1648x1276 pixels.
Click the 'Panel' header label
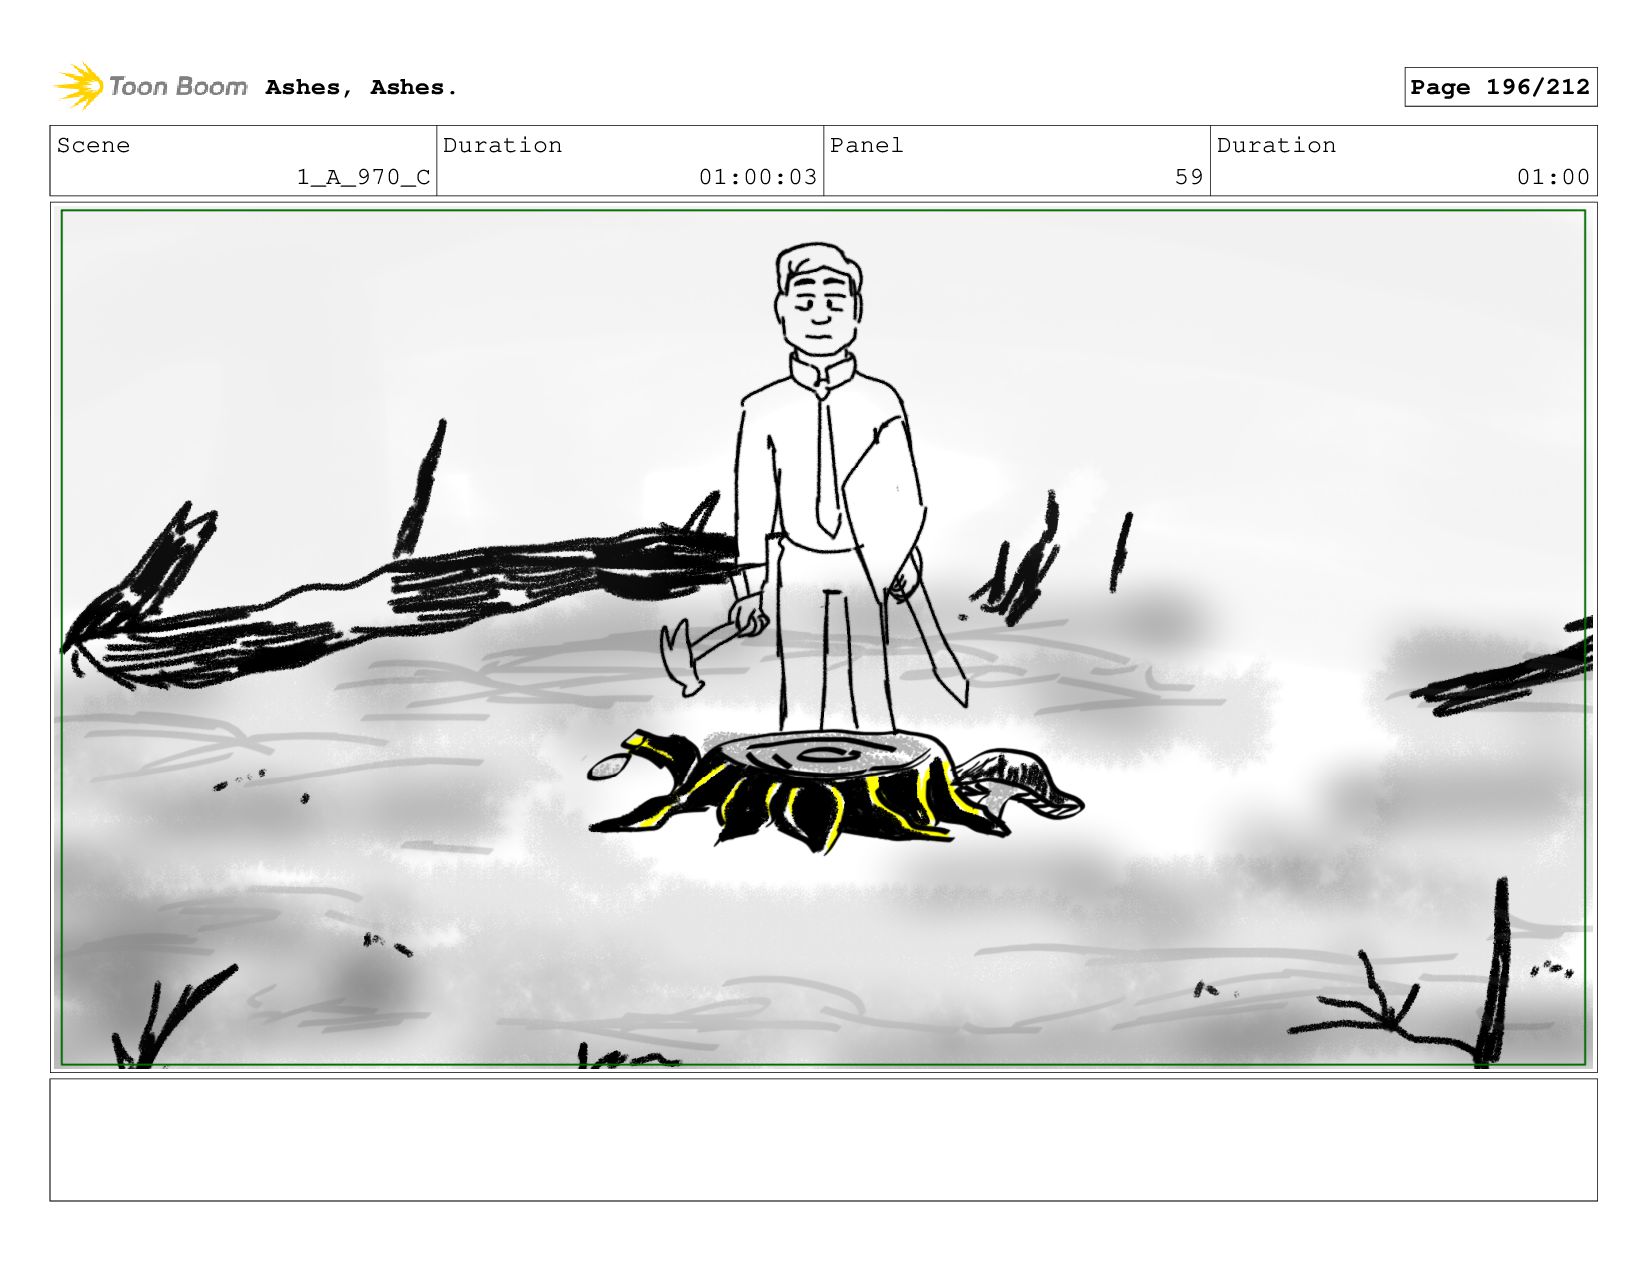(866, 145)
